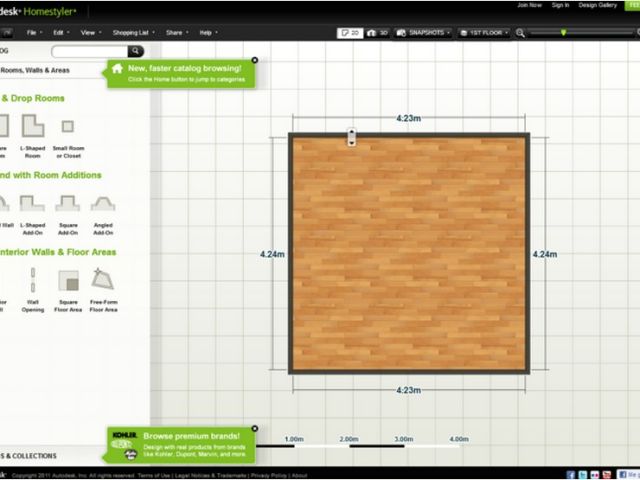Toggle the 3D view mode

(x=377, y=32)
